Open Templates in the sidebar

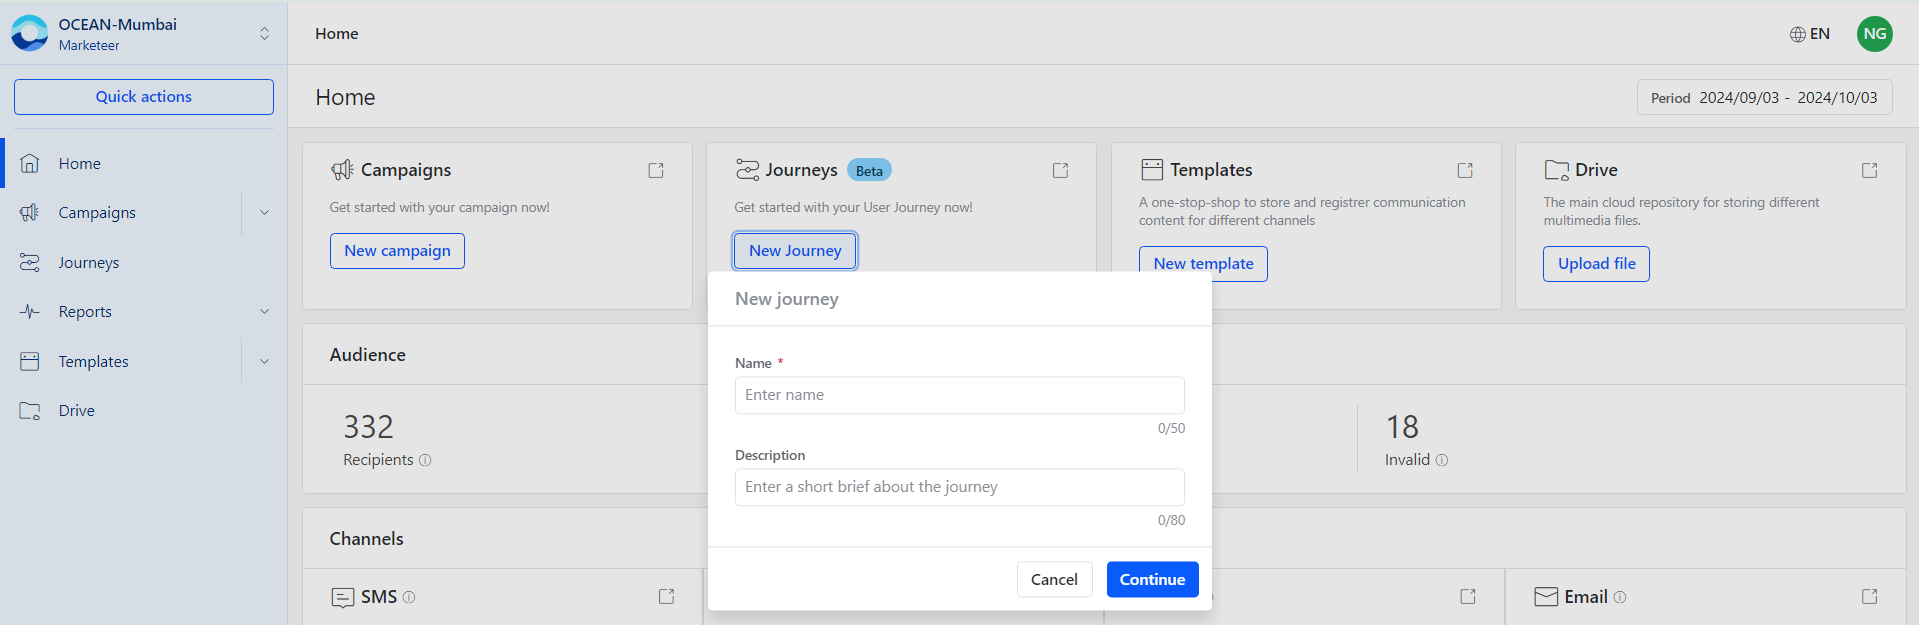click(94, 361)
